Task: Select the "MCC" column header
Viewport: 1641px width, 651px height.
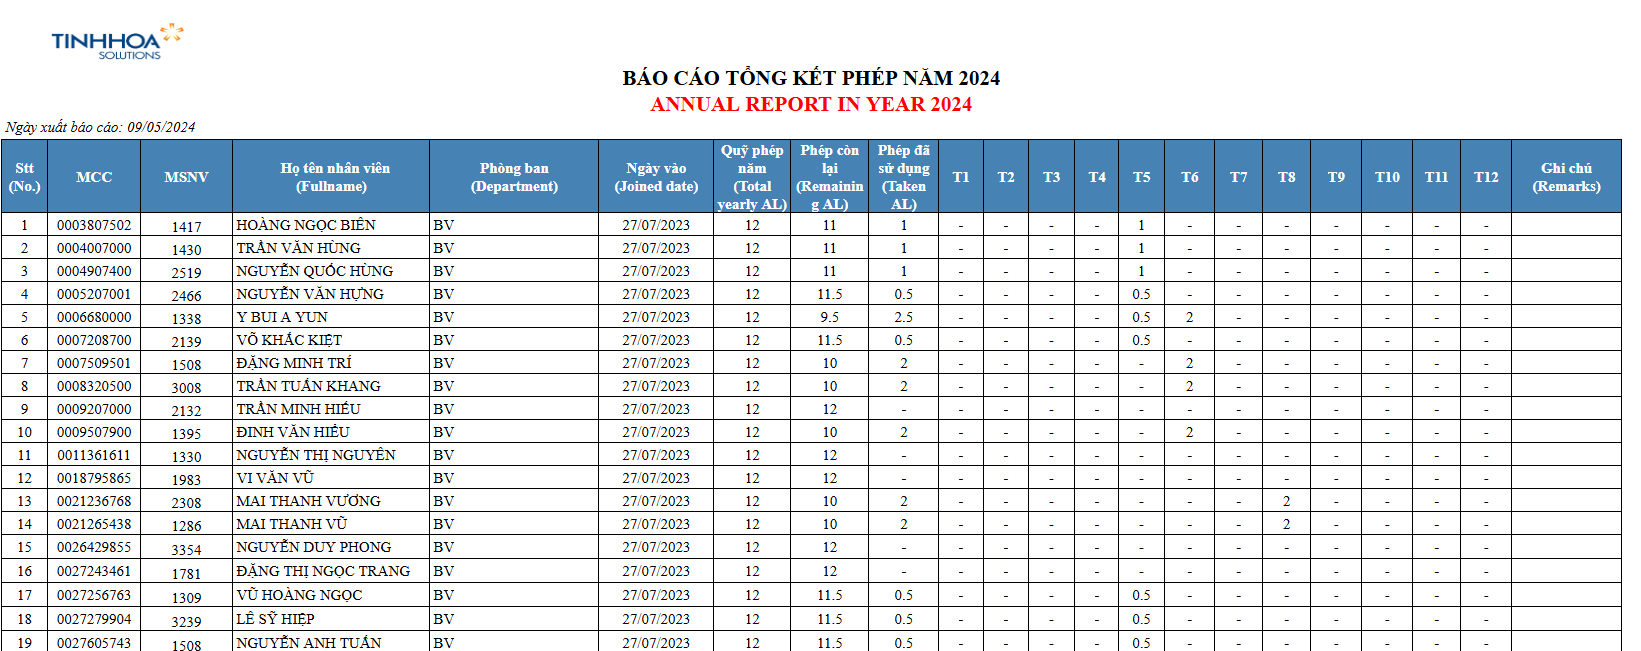Action: 94,177
